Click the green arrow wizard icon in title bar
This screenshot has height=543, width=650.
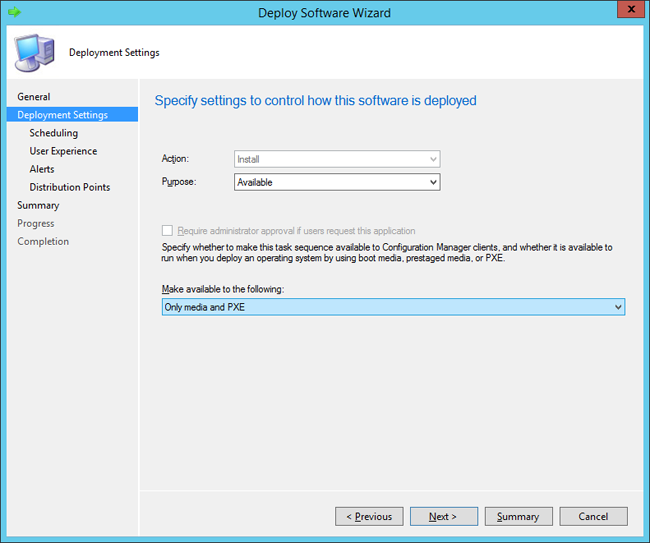coord(14,12)
